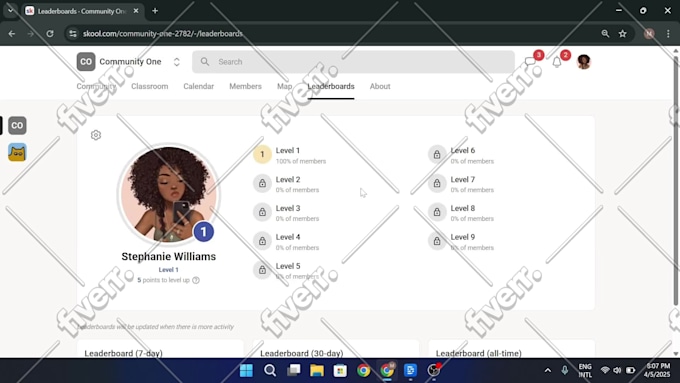The height and width of the screenshot is (383, 680).
Task: Click the page vertical scrollbar
Action: click(676, 180)
